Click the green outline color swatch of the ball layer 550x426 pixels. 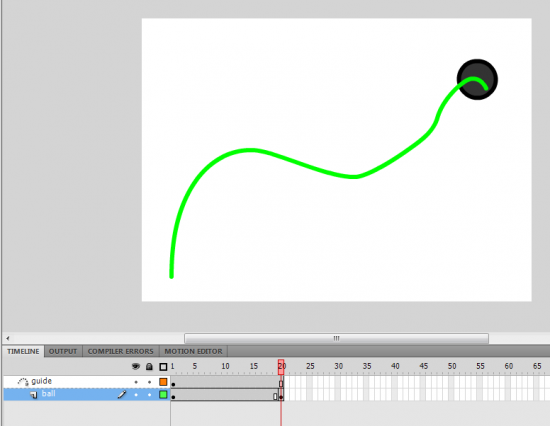pyautogui.click(x=163, y=395)
